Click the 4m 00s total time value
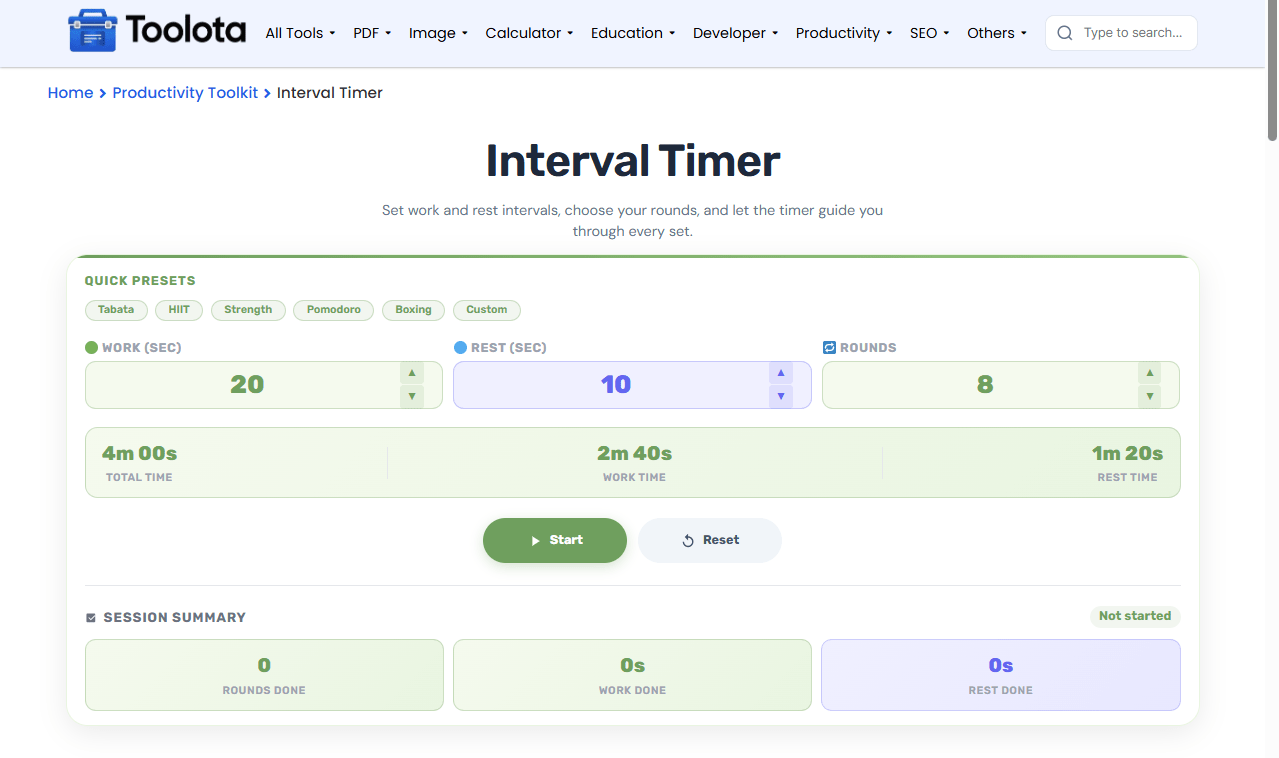The width and height of the screenshot is (1279, 758). [139, 453]
